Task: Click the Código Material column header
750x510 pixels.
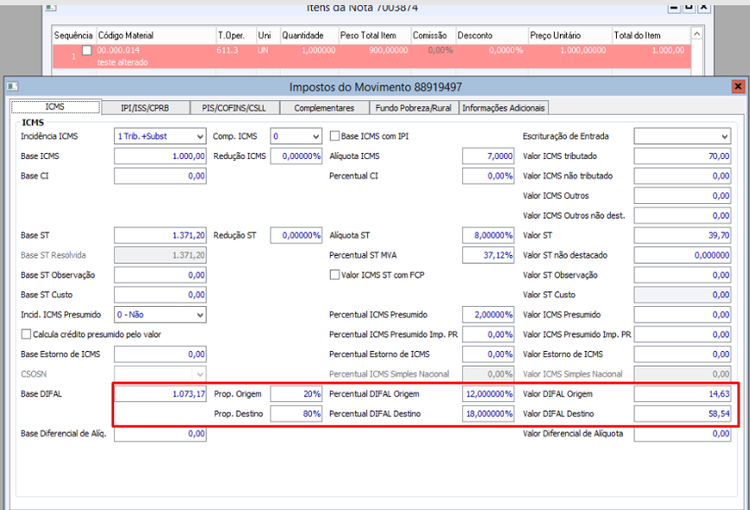Action: (156, 35)
